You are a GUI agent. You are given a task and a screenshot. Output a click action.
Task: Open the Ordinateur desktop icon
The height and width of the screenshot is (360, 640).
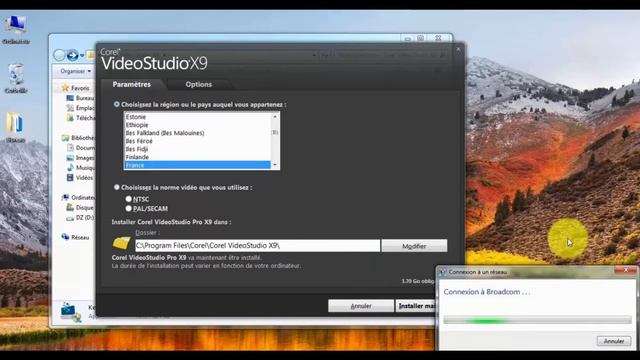[16, 29]
